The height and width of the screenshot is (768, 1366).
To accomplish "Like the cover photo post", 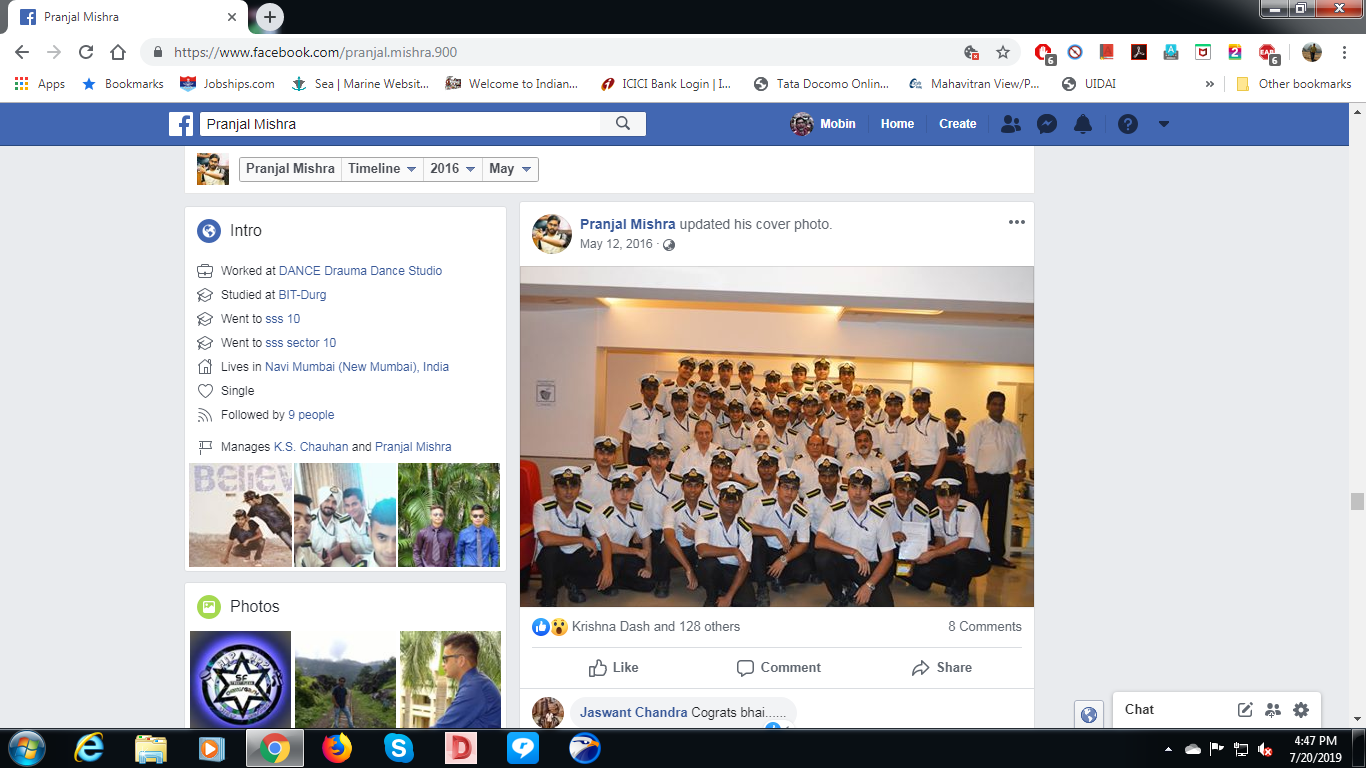I will point(614,668).
